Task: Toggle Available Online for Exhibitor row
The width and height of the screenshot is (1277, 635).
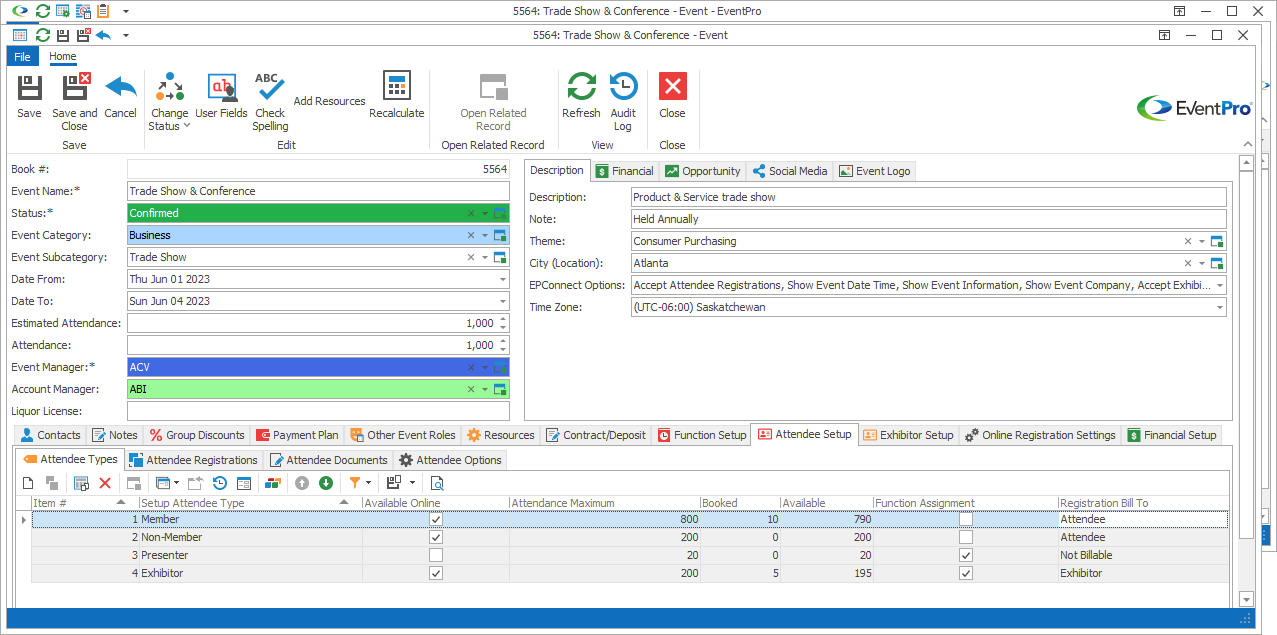Action: [435, 574]
